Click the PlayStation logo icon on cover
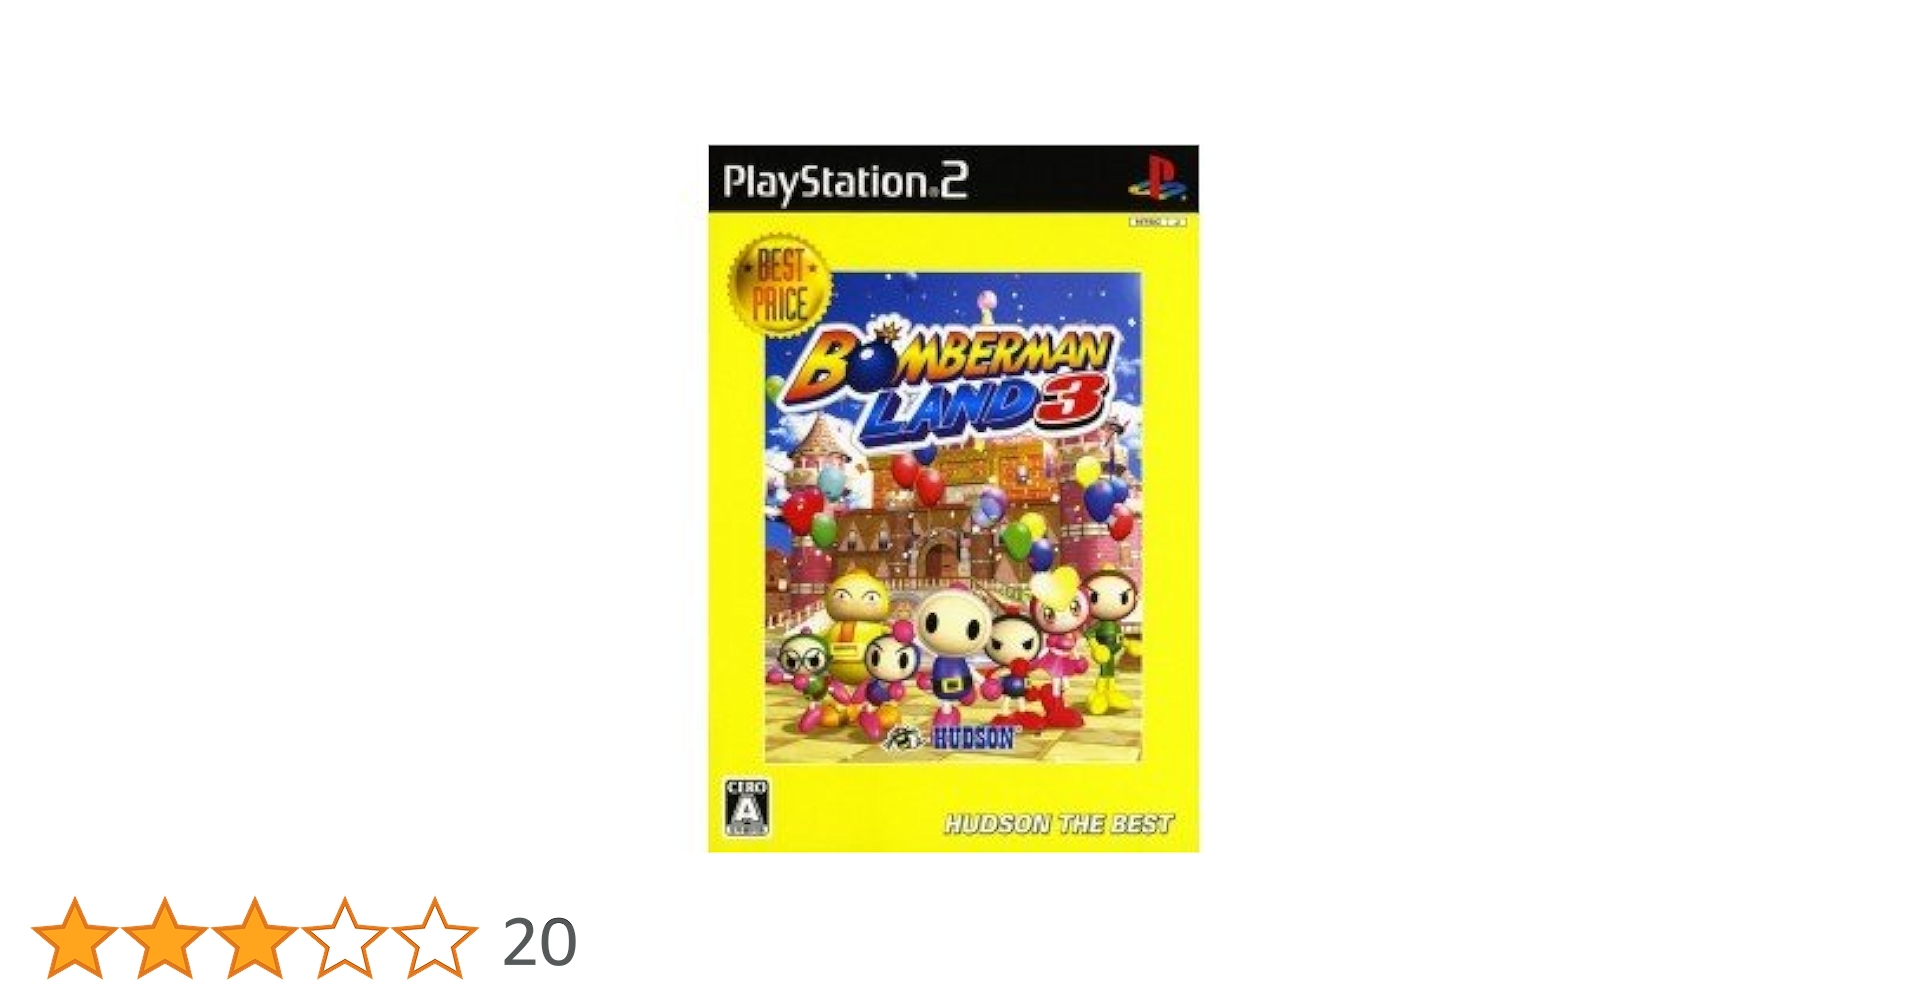 (1157, 178)
